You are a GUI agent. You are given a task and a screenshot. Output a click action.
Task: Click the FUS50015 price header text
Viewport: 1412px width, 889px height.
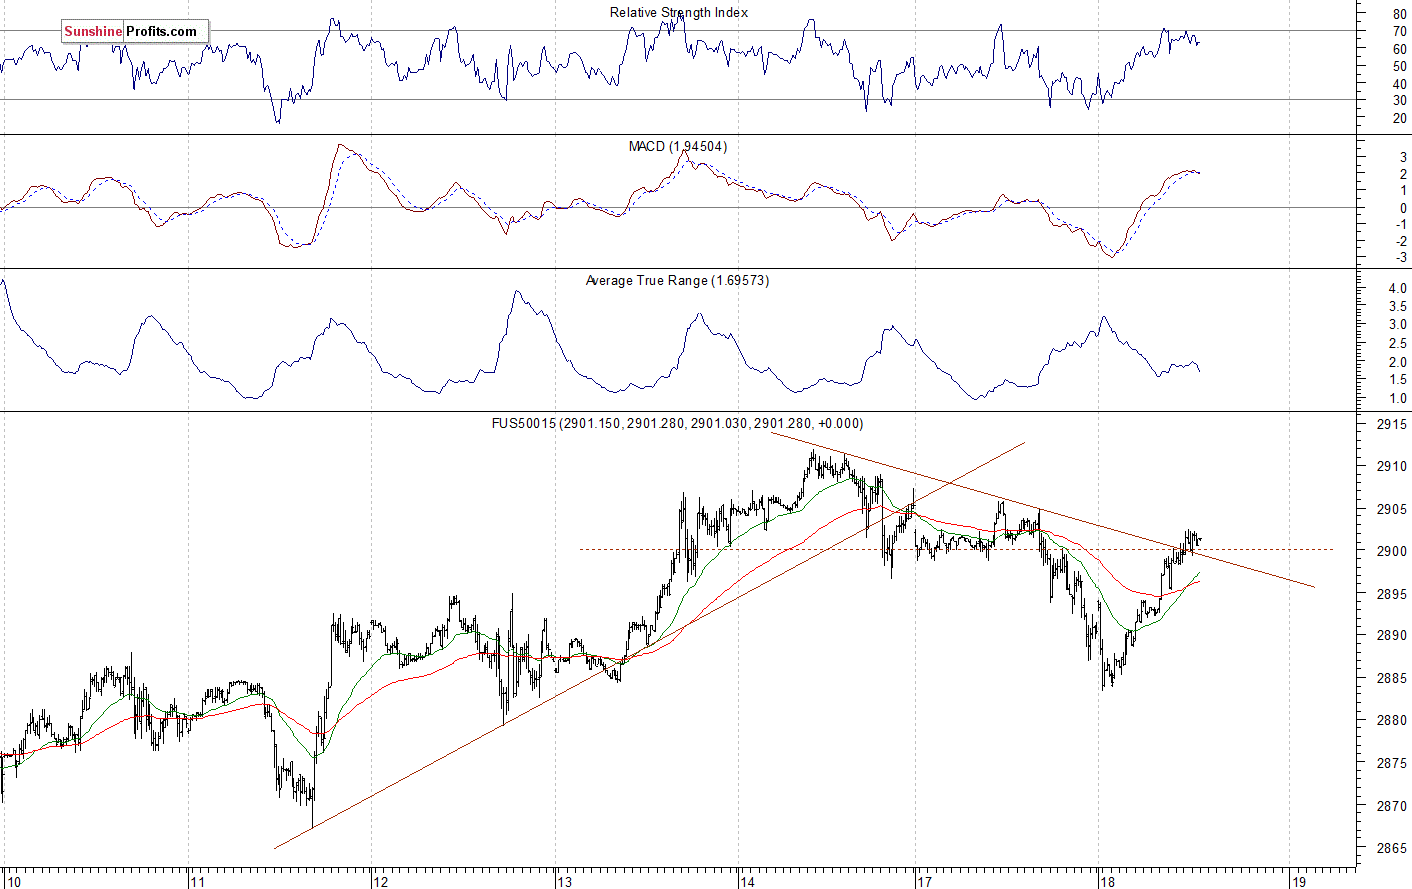677,423
